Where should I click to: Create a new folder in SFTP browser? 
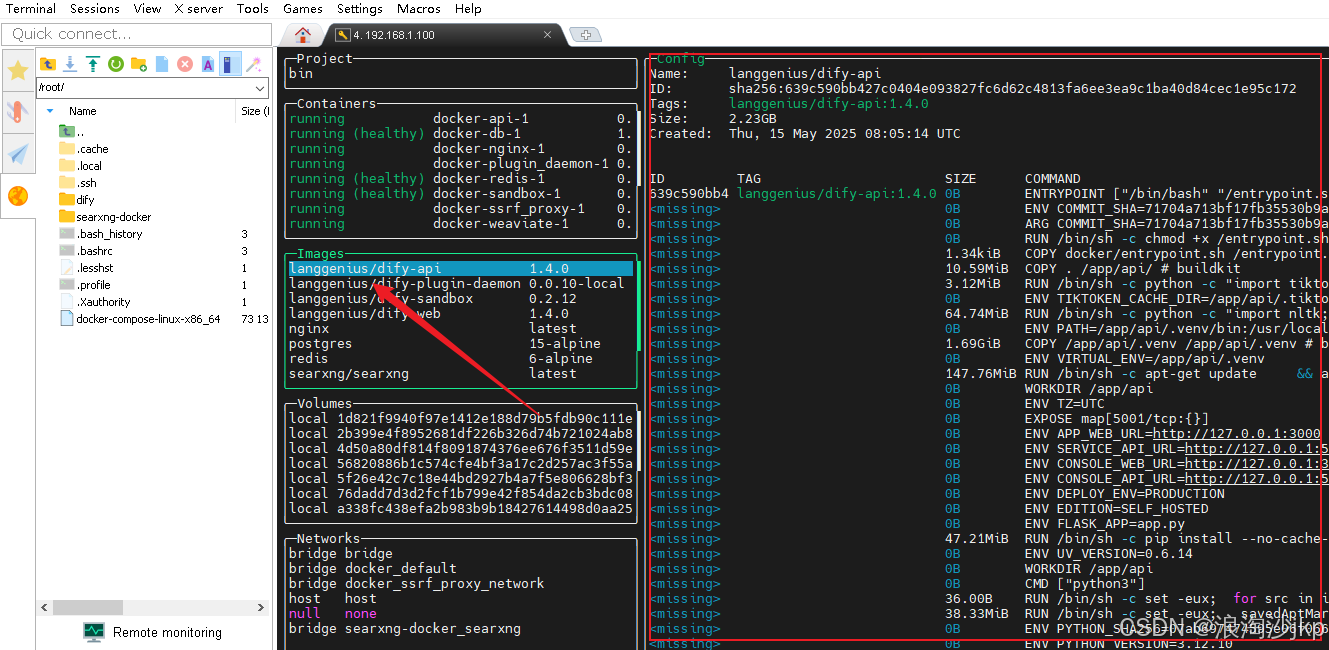[x=139, y=64]
